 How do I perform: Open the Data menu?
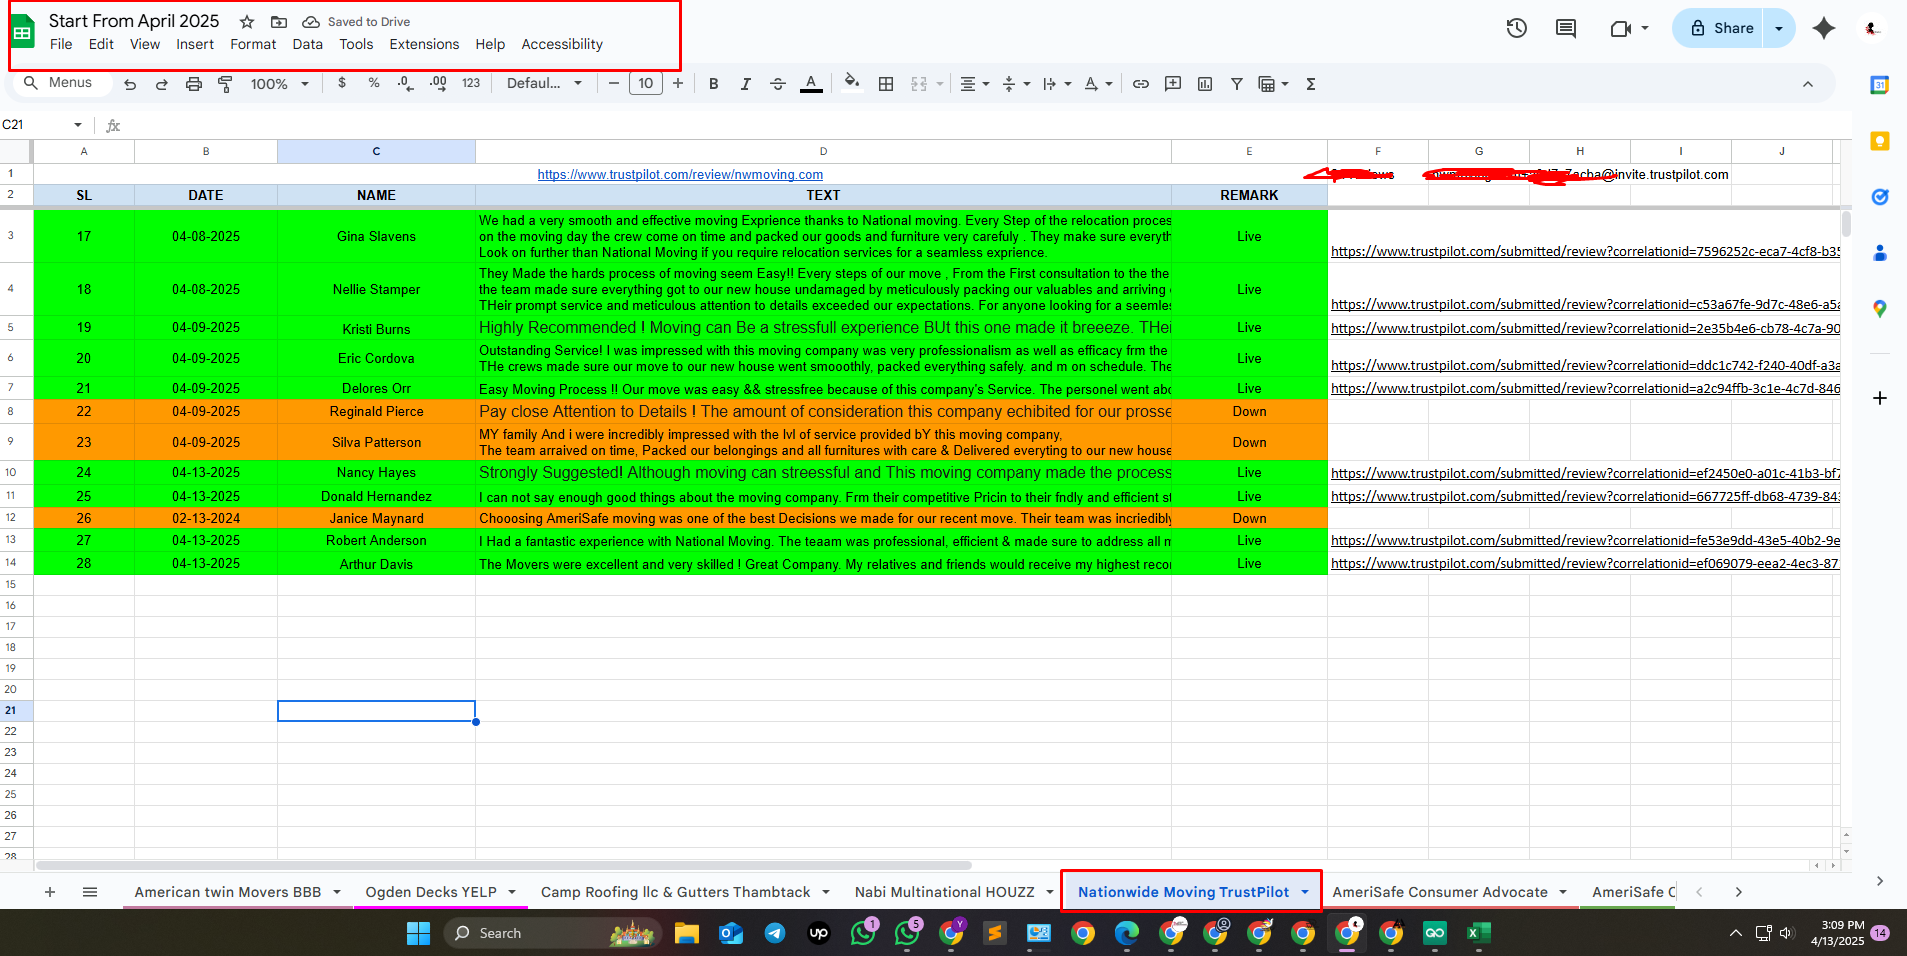[x=307, y=44]
